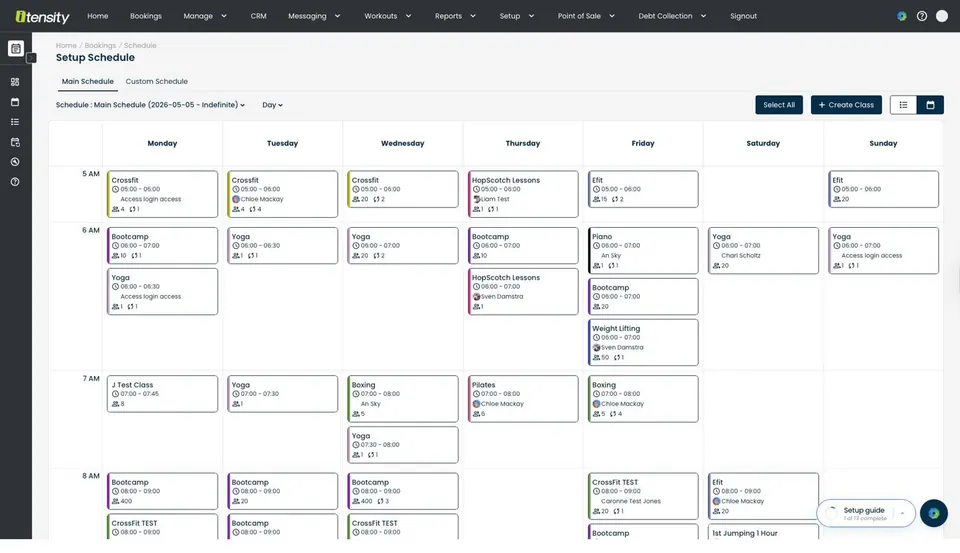Image resolution: width=960 pixels, height=553 pixels.
Task: Click attendees icon on Monday 8 AM Bootcamp
Action: click(115, 501)
